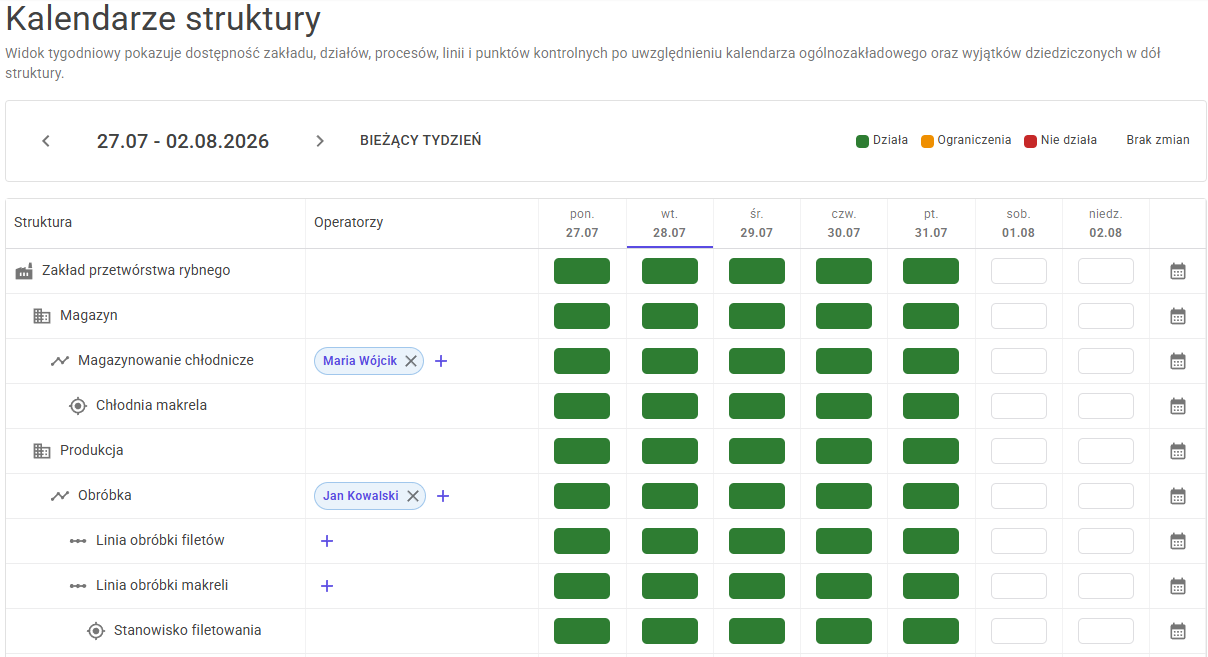The height and width of the screenshot is (657, 1208).
Task: Click the orange Ograniczenia legend swatch
Action: click(x=927, y=141)
